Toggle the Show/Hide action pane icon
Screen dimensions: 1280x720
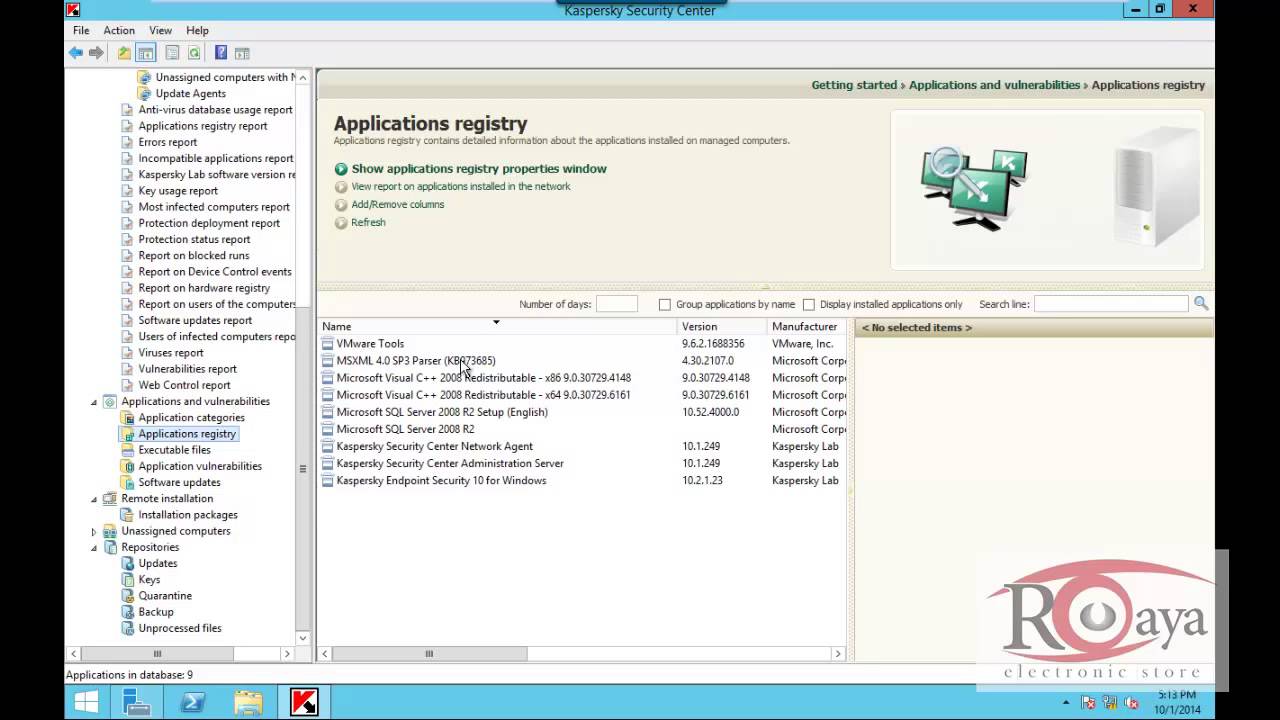point(242,53)
